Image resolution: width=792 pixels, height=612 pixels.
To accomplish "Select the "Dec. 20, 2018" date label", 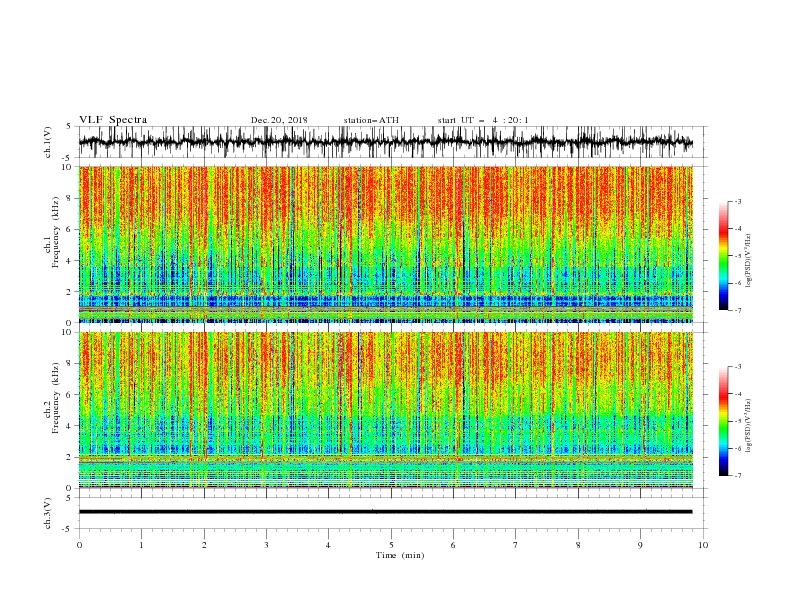I will [x=279, y=120].
